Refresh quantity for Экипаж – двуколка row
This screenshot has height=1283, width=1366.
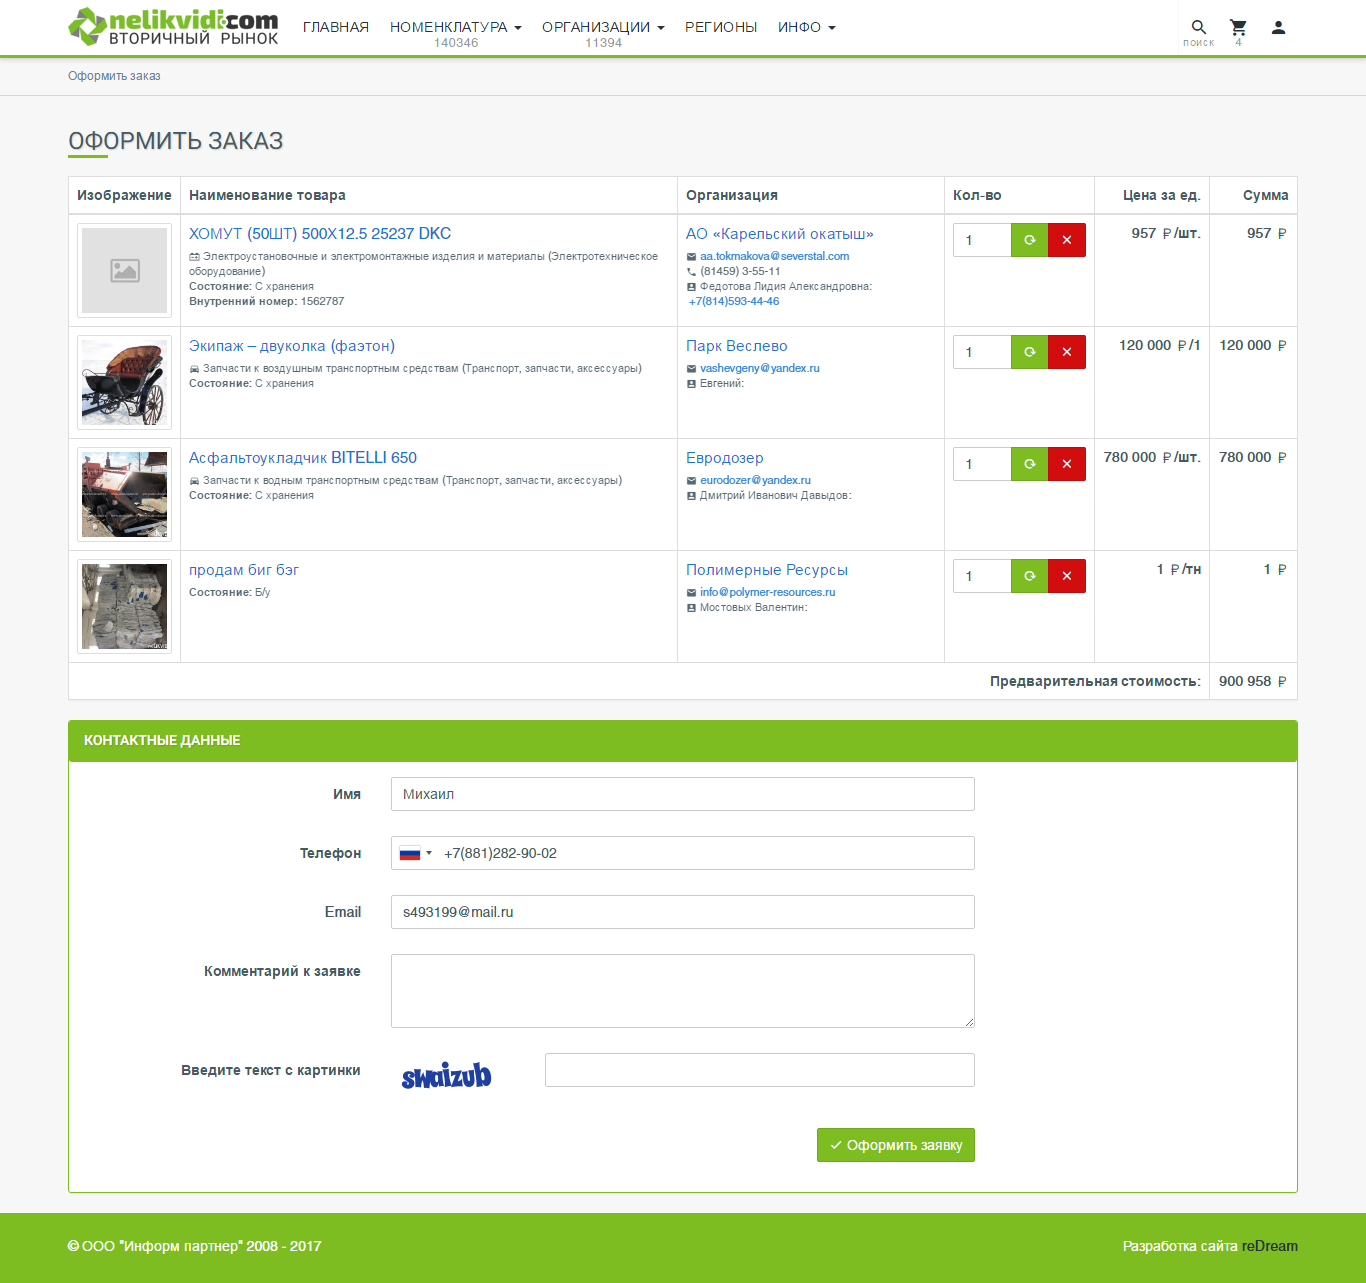point(1029,352)
